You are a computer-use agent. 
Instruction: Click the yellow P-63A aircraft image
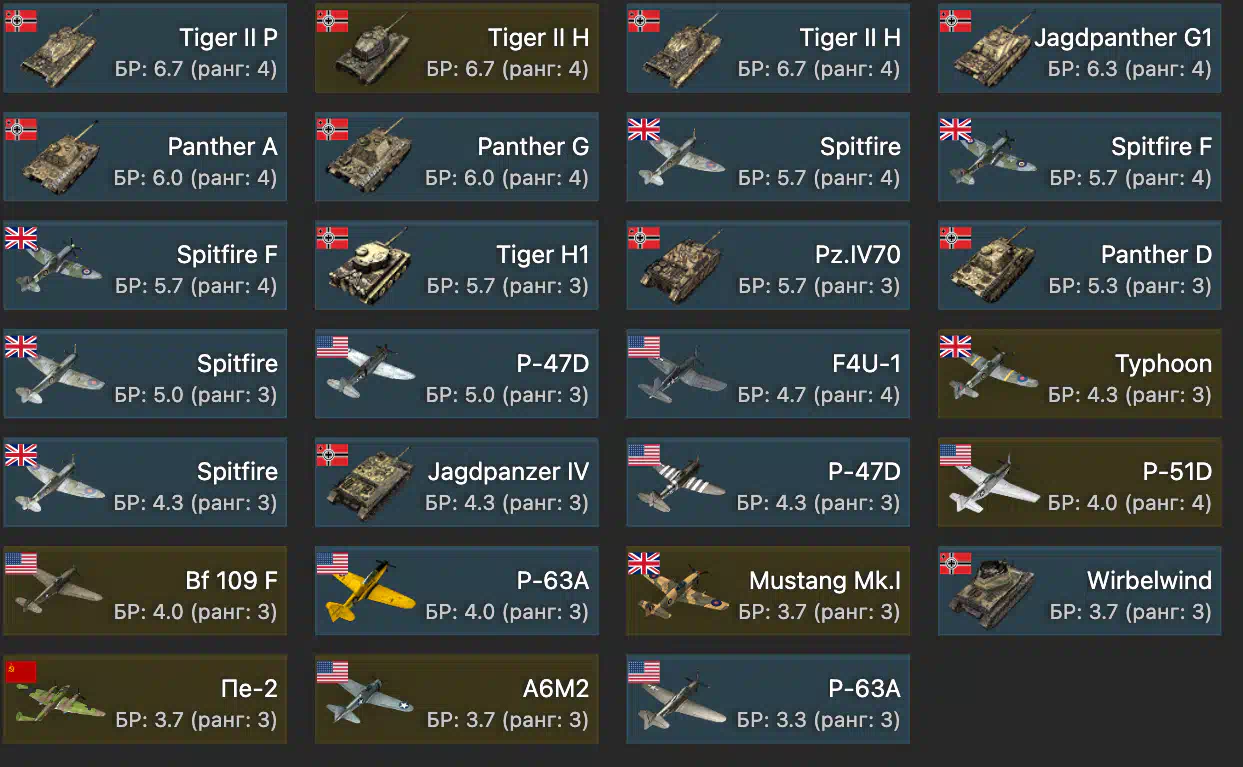point(370,595)
